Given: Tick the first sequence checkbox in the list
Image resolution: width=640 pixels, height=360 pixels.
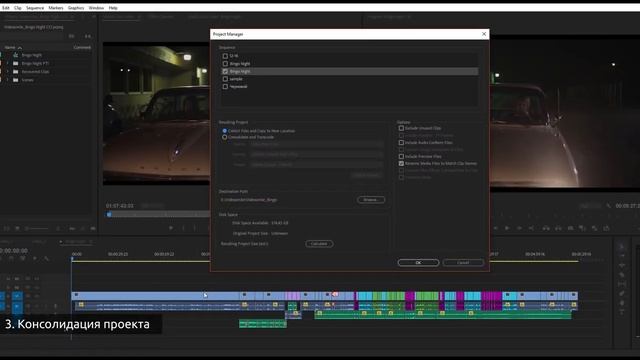Looking at the screenshot, I should (225, 56).
